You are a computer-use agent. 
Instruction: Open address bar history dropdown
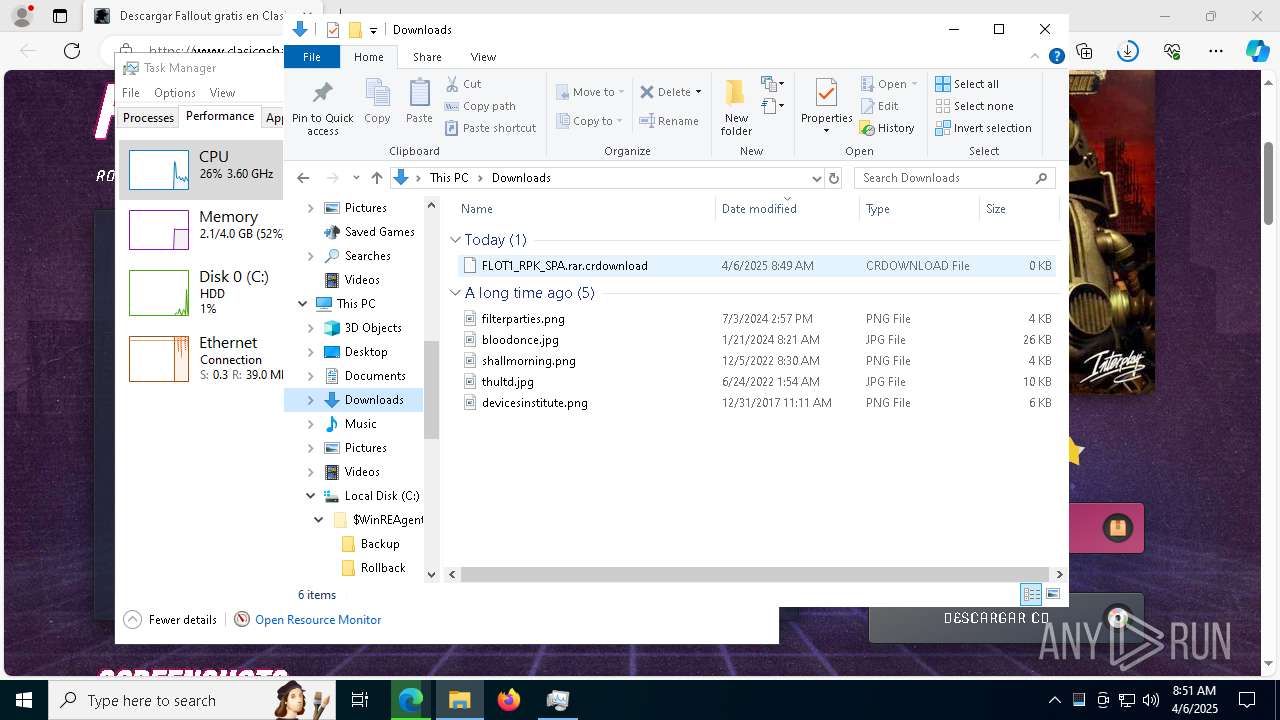tap(816, 178)
